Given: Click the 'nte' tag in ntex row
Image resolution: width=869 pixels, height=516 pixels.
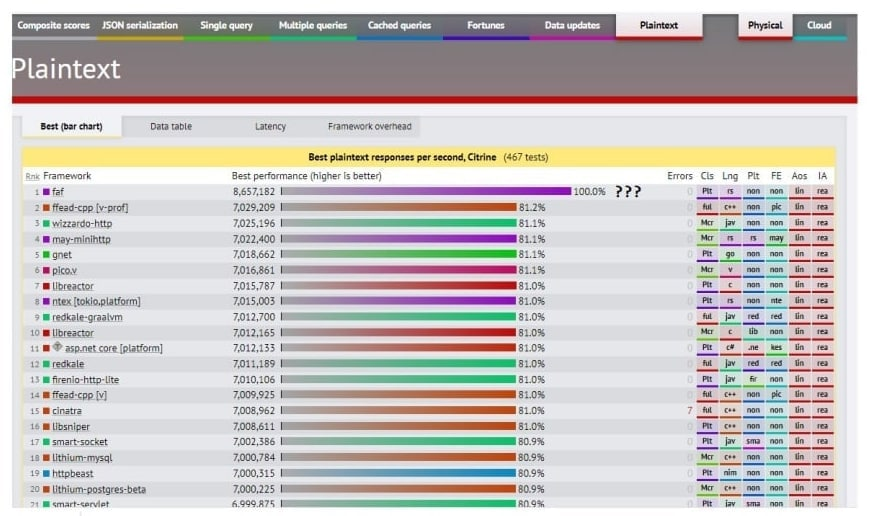Looking at the screenshot, I should click(776, 300).
